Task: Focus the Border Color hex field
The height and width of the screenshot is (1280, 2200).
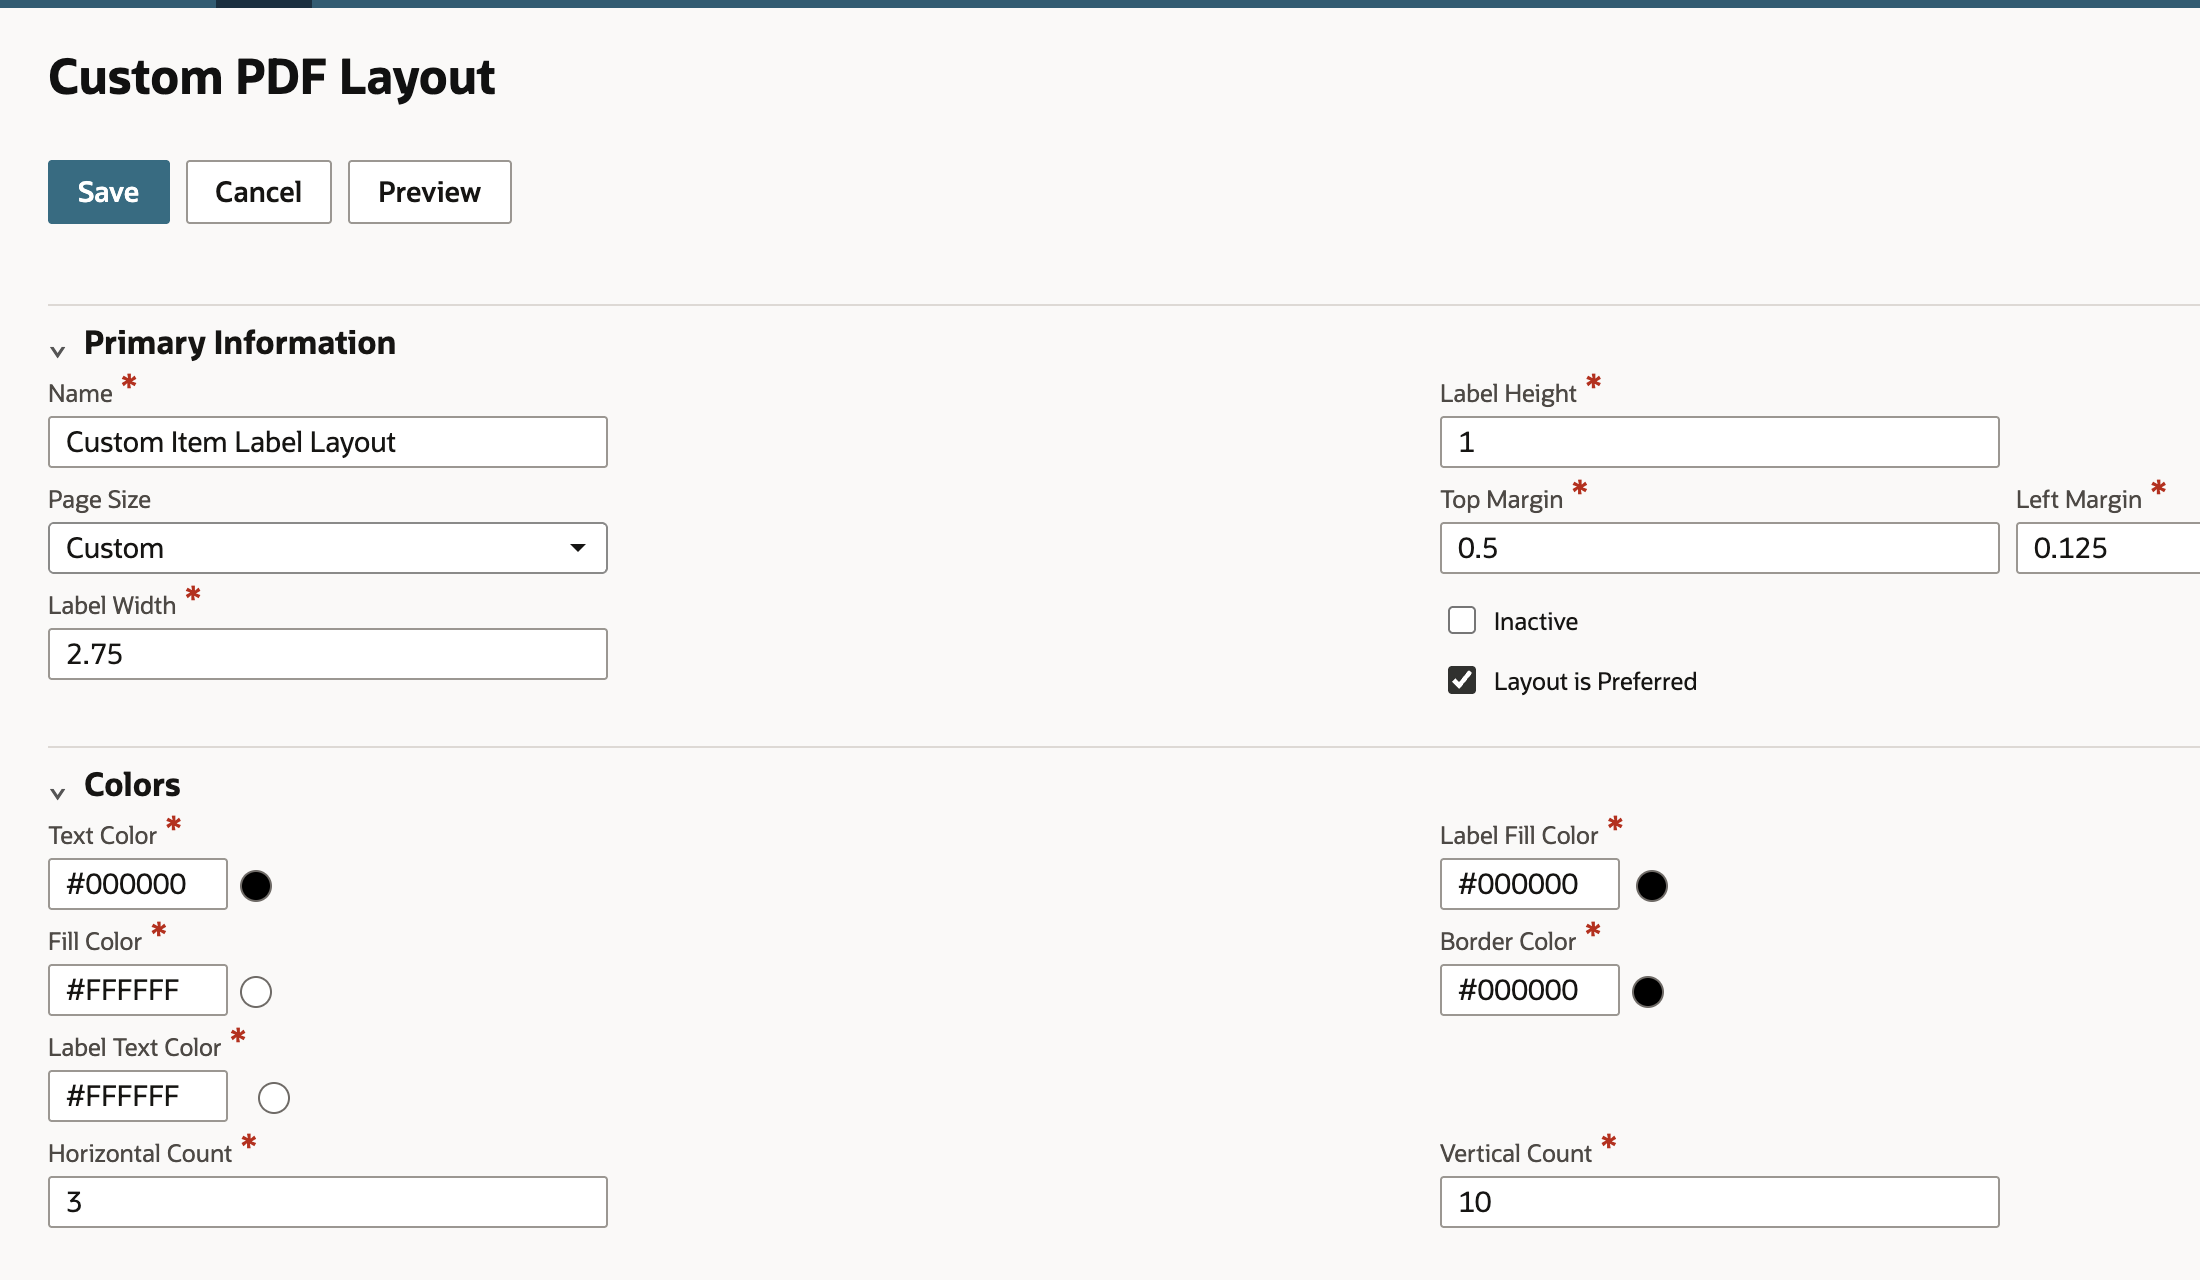Action: [x=1530, y=990]
